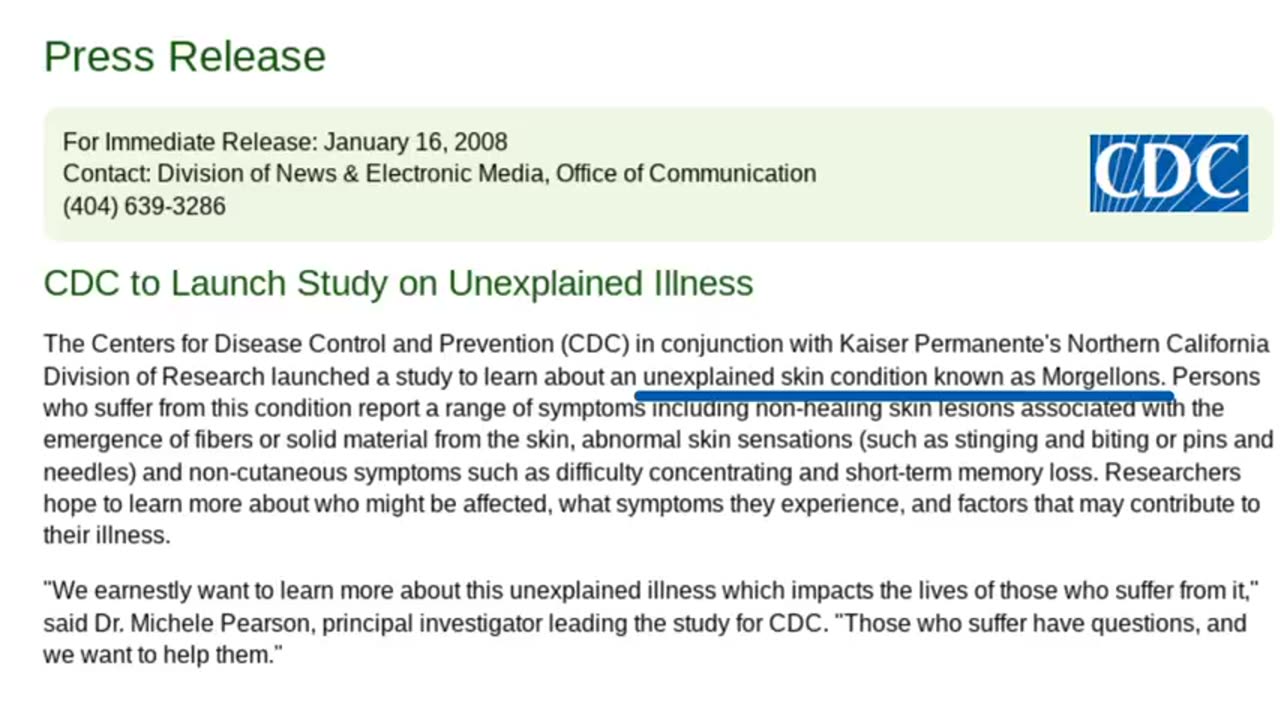The height and width of the screenshot is (720, 1280).
Task: Click the phone number (404) 639-3286
Action: (x=144, y=206)
